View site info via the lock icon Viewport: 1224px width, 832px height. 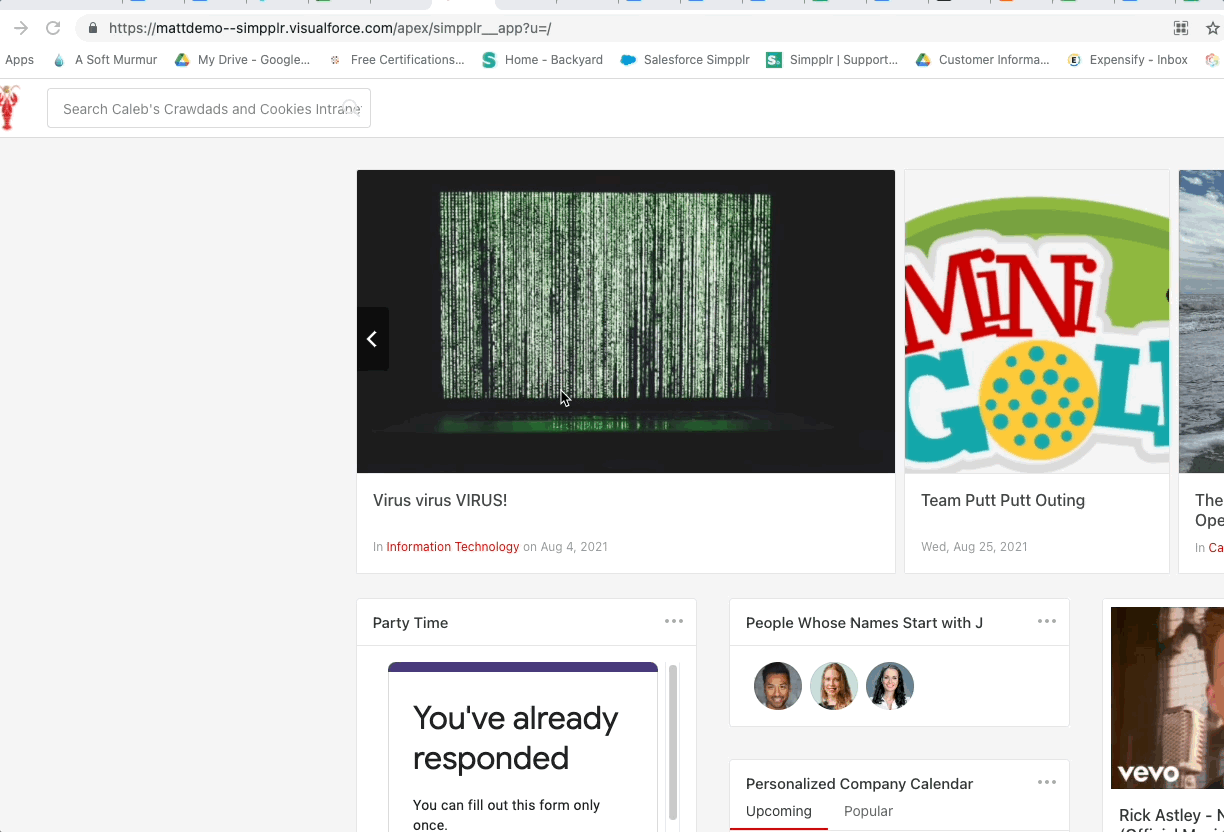(93, 28)
